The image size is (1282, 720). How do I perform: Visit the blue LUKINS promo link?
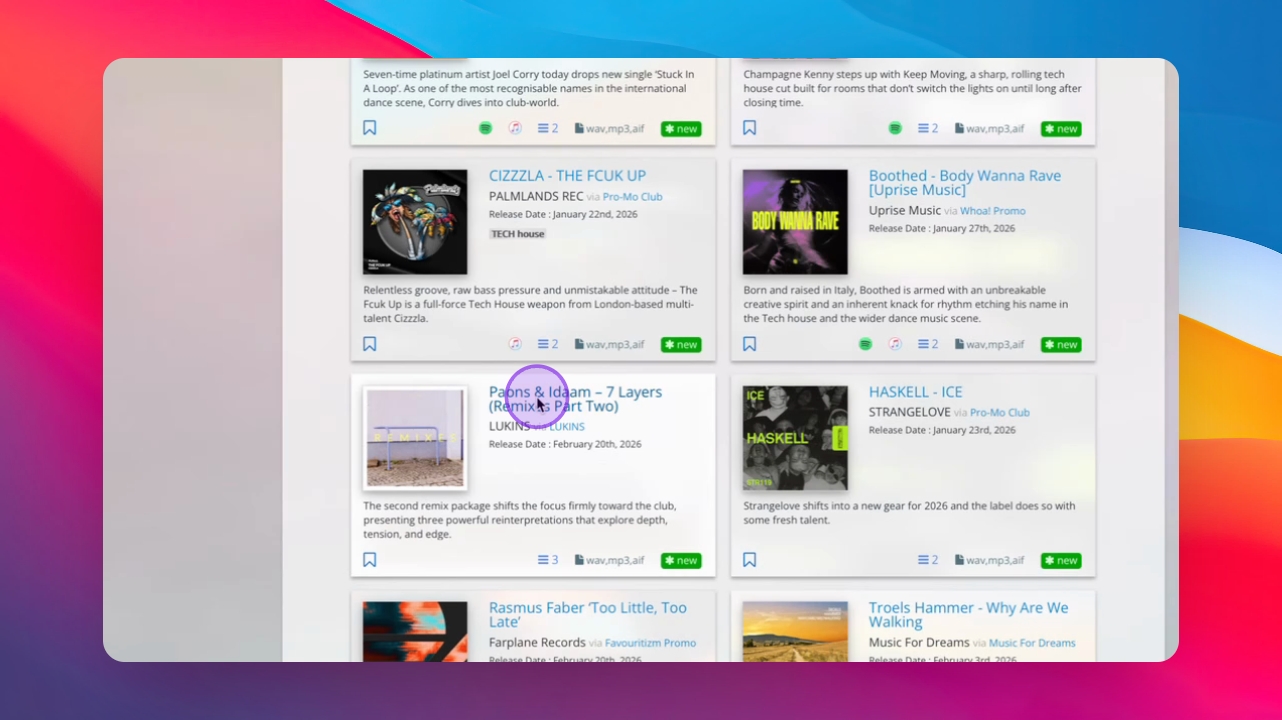coord(566,427)
